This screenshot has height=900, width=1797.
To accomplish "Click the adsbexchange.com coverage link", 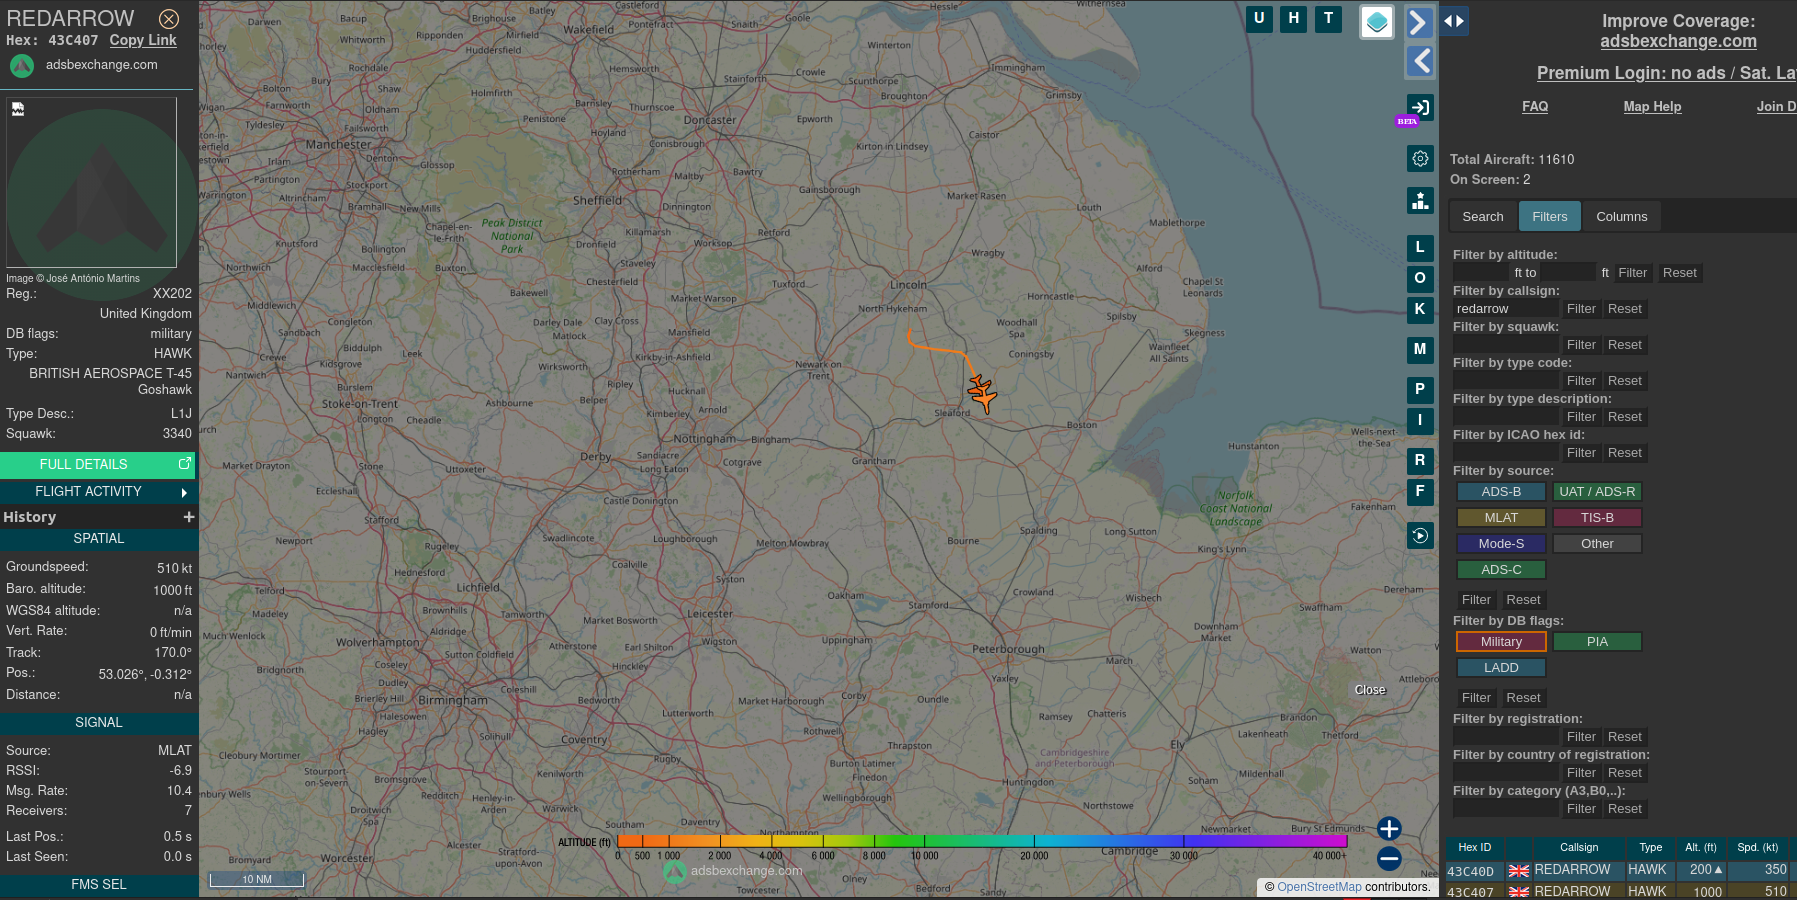I will [x=1679, y=41].
